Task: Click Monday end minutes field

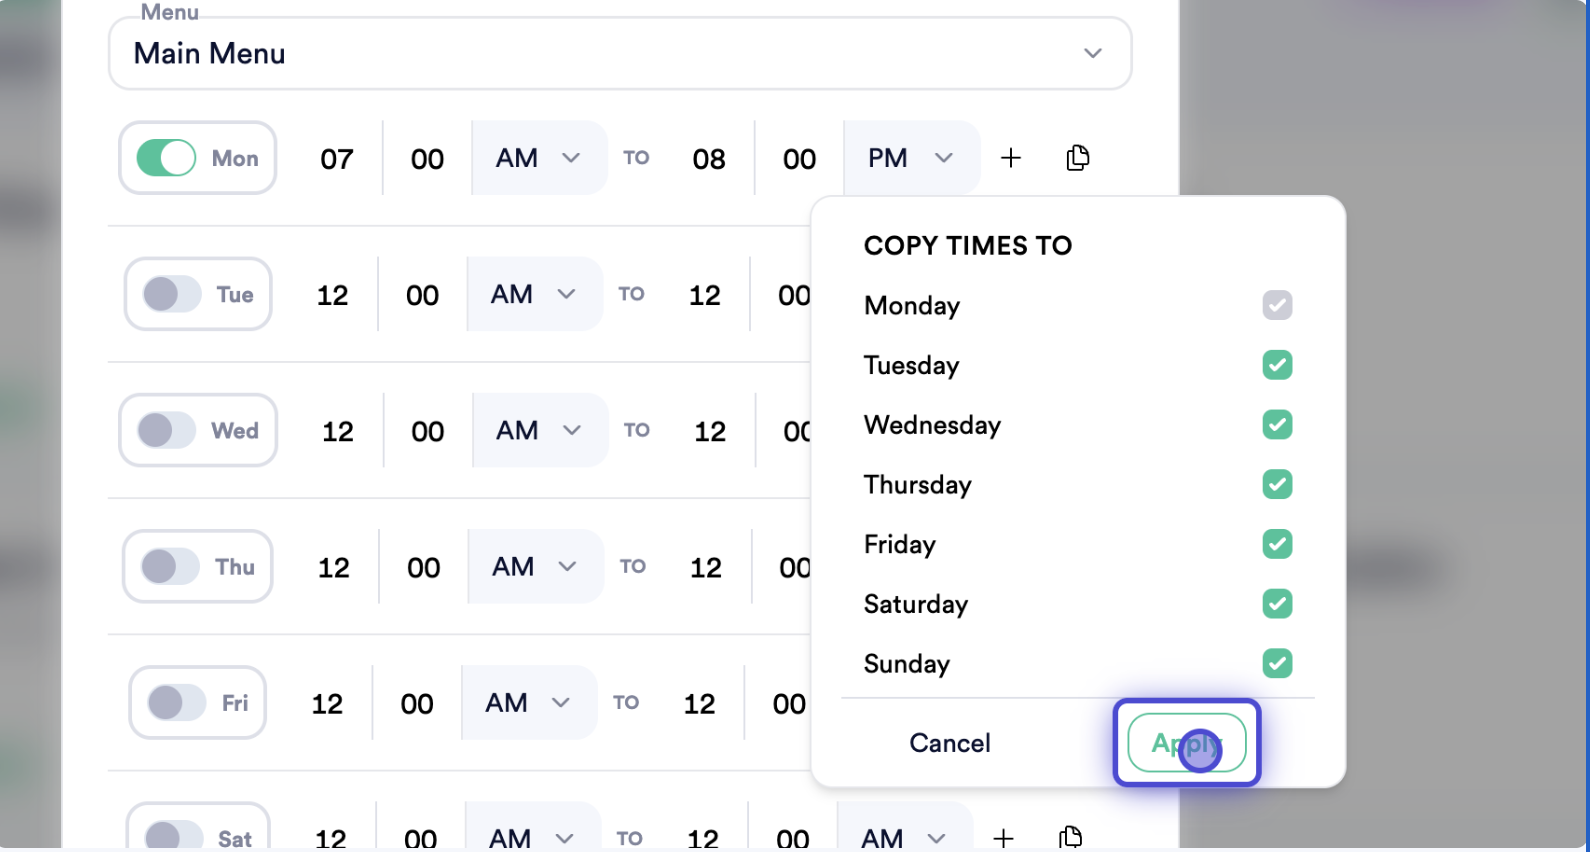Action: click(799, 159)
